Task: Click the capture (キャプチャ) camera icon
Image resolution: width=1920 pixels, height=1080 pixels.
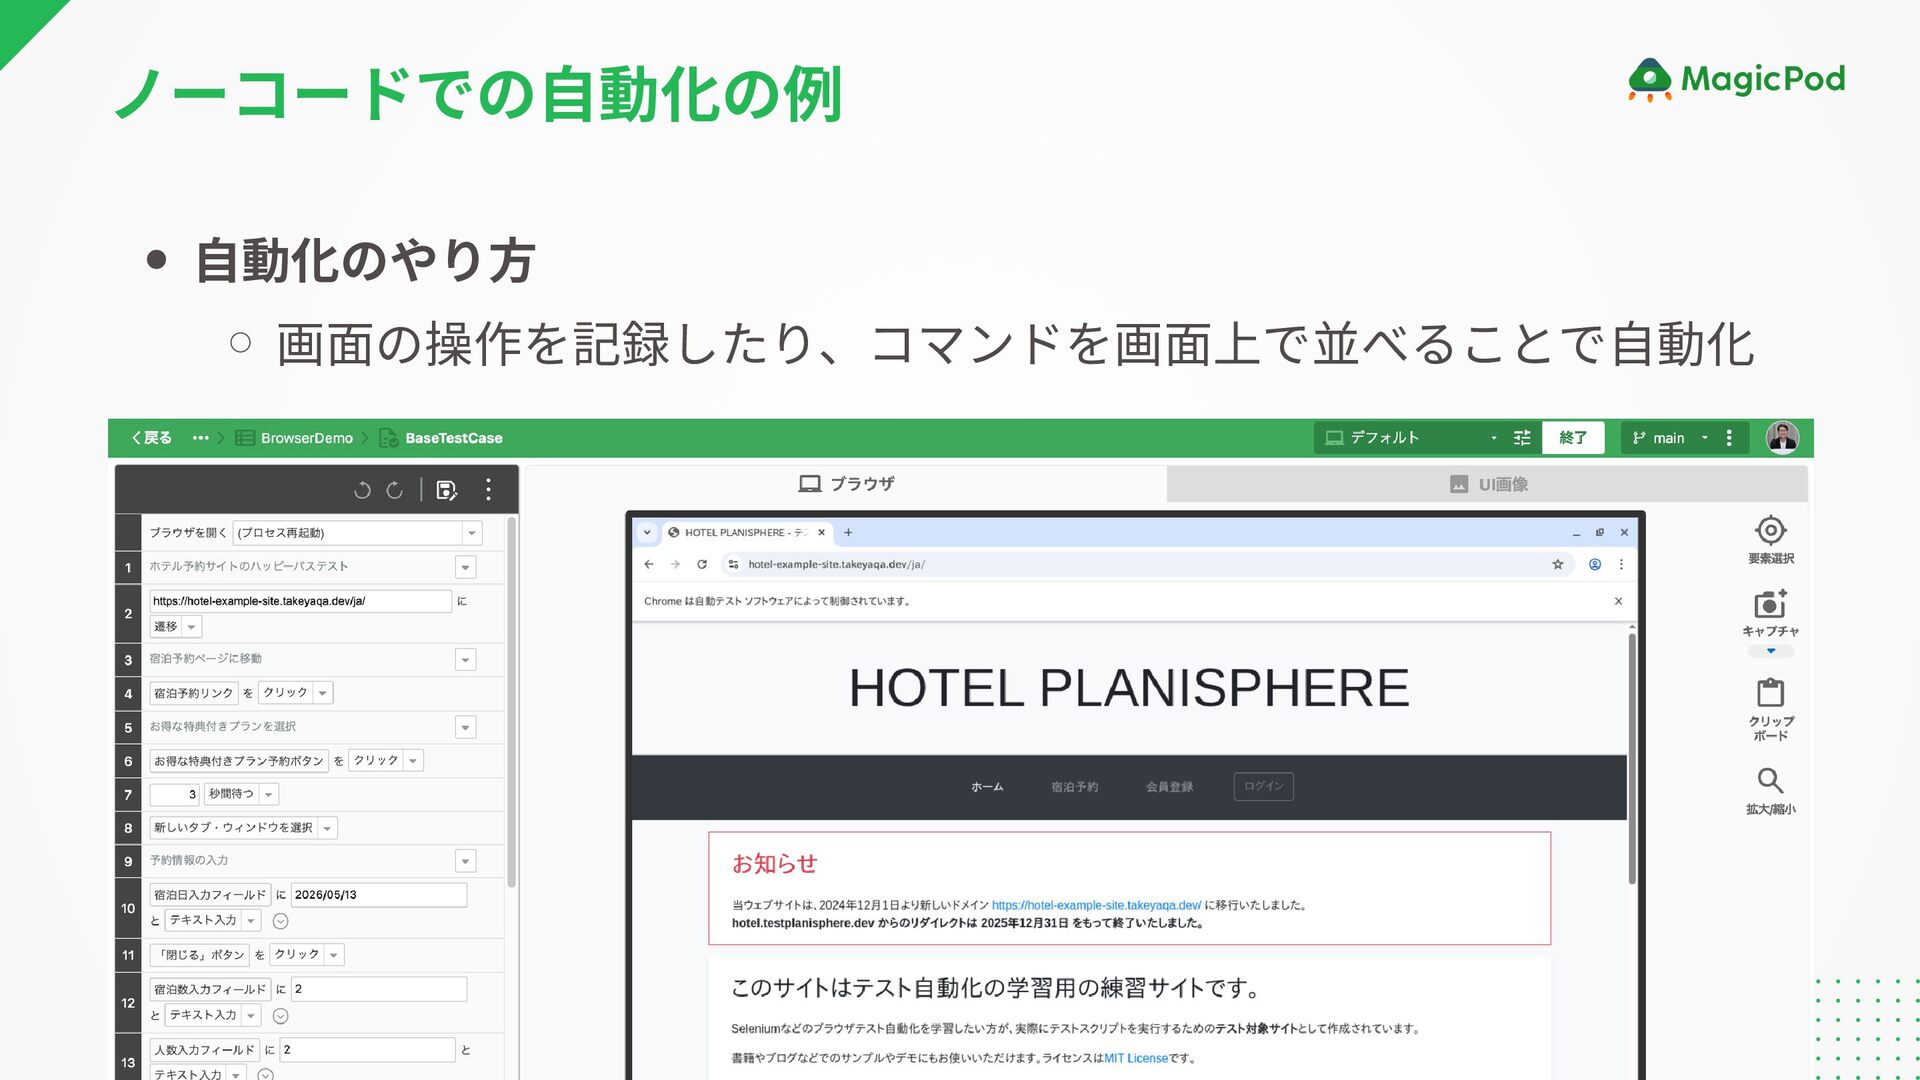Action: (x=1770, y=604)
